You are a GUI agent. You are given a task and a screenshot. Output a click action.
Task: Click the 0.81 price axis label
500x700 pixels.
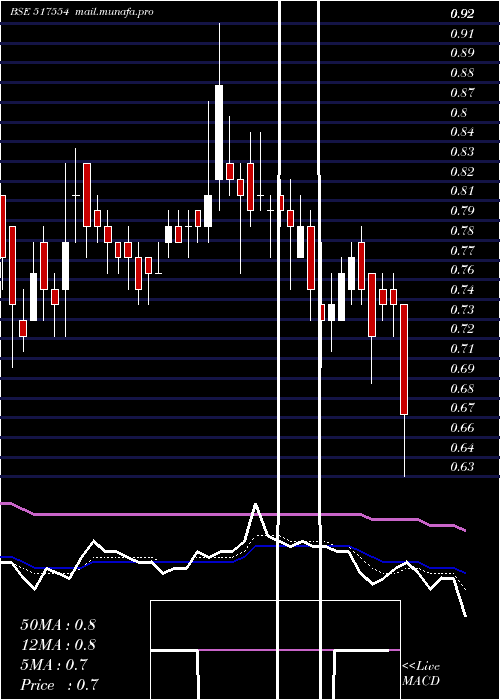[x=462, y=191]
